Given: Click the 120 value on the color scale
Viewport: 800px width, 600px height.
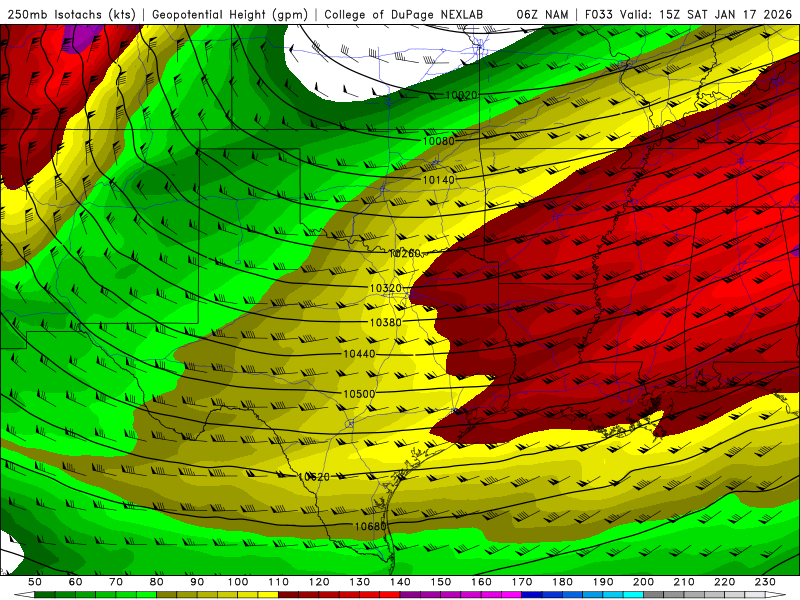Looking at the screenshot, I should [x=319, y=582].
